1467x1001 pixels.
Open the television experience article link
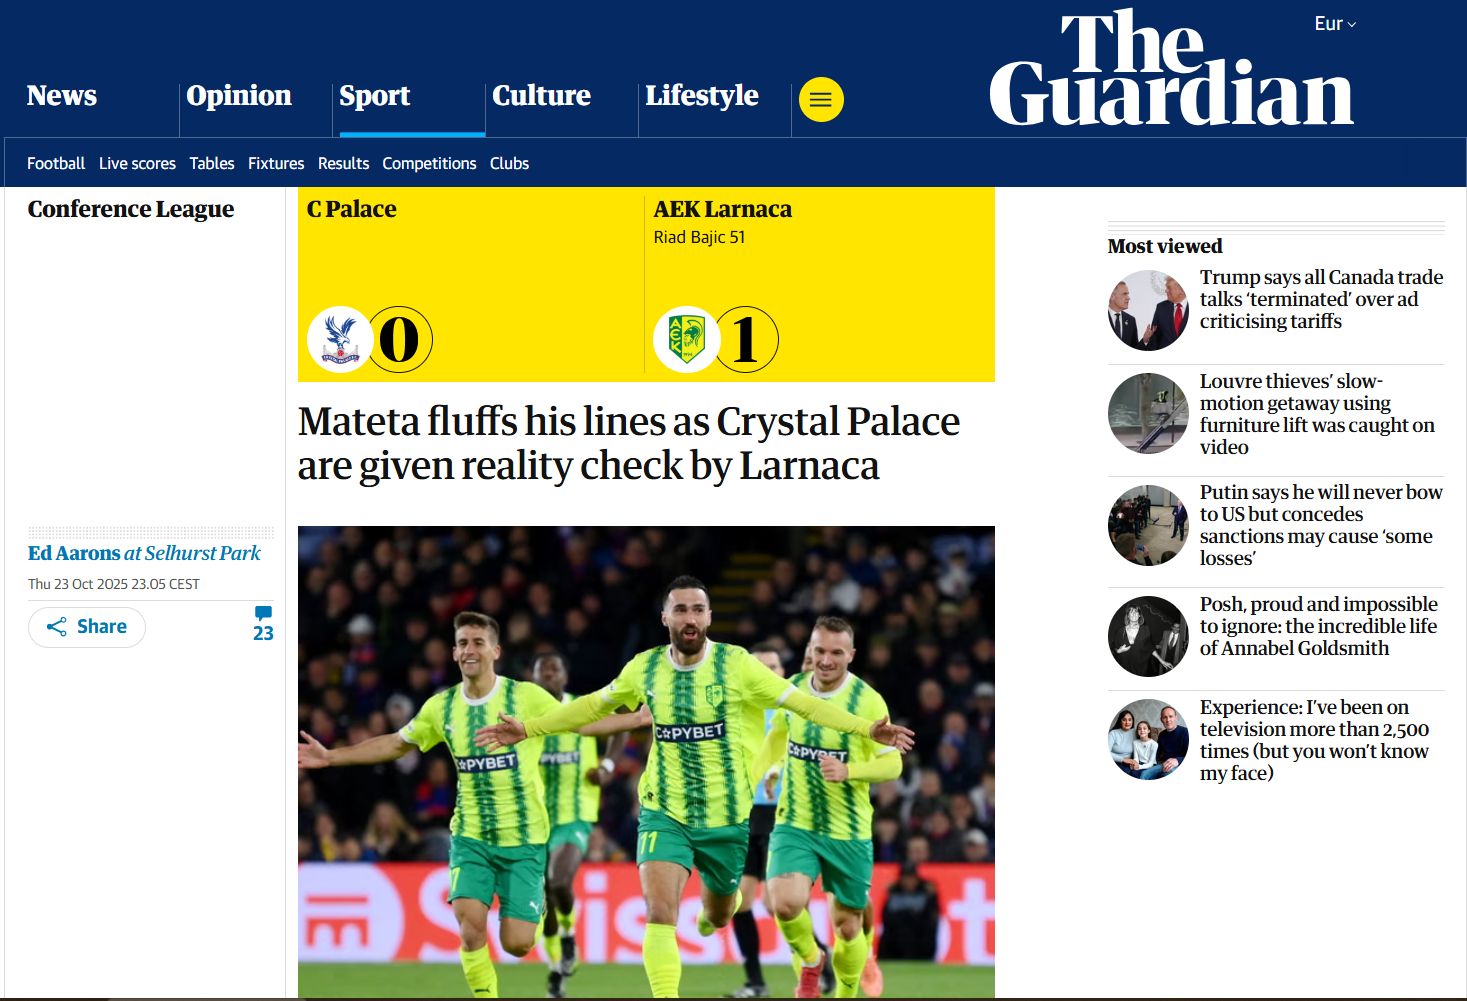click(1314, 740)
